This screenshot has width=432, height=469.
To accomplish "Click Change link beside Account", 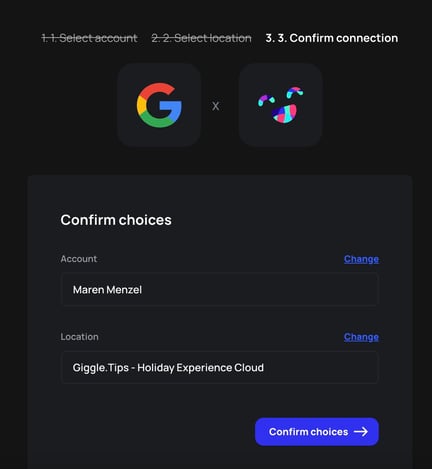I will (x=361, y=259).
